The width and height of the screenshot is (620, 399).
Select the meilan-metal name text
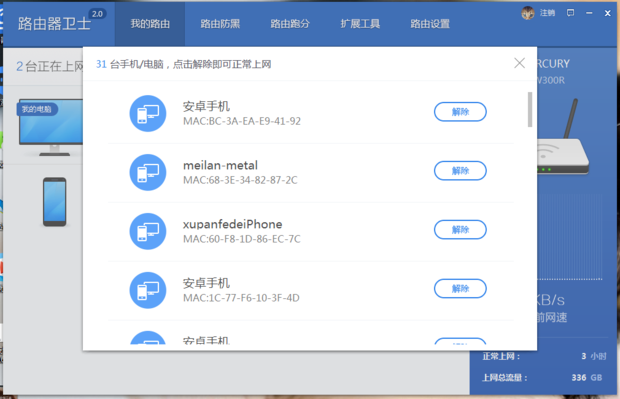pyautogui.click(x=220, y=165)
